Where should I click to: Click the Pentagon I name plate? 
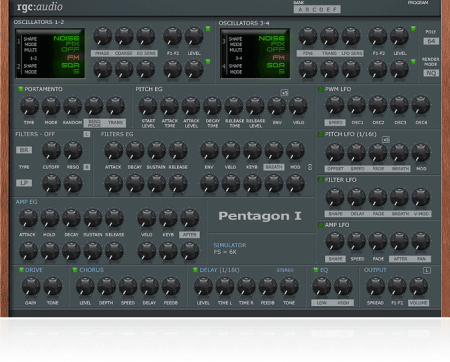[x=260, y=216]
